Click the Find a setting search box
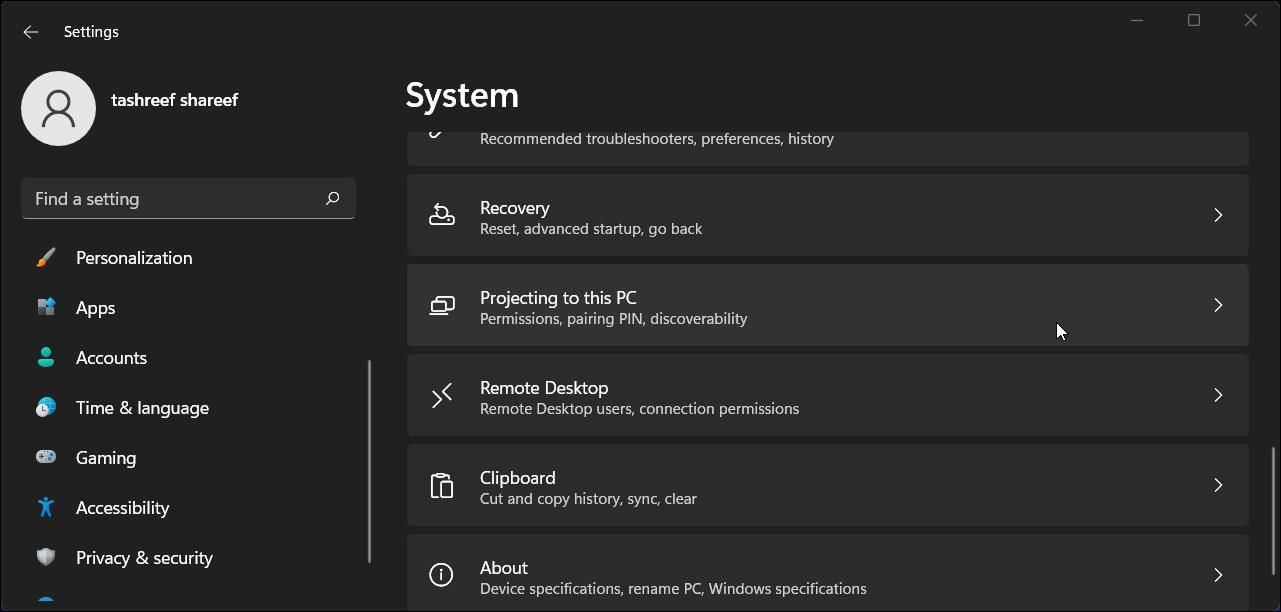The image size is (1281, 612). pos(188,199)
